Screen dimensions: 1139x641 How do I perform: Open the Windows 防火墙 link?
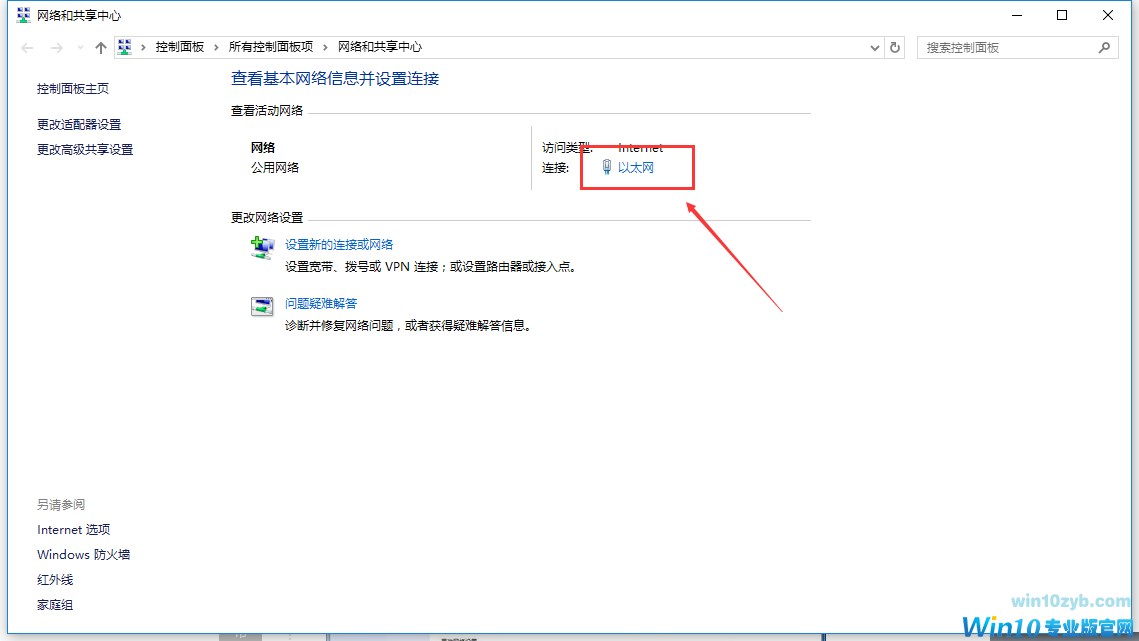tap(84, 555)
